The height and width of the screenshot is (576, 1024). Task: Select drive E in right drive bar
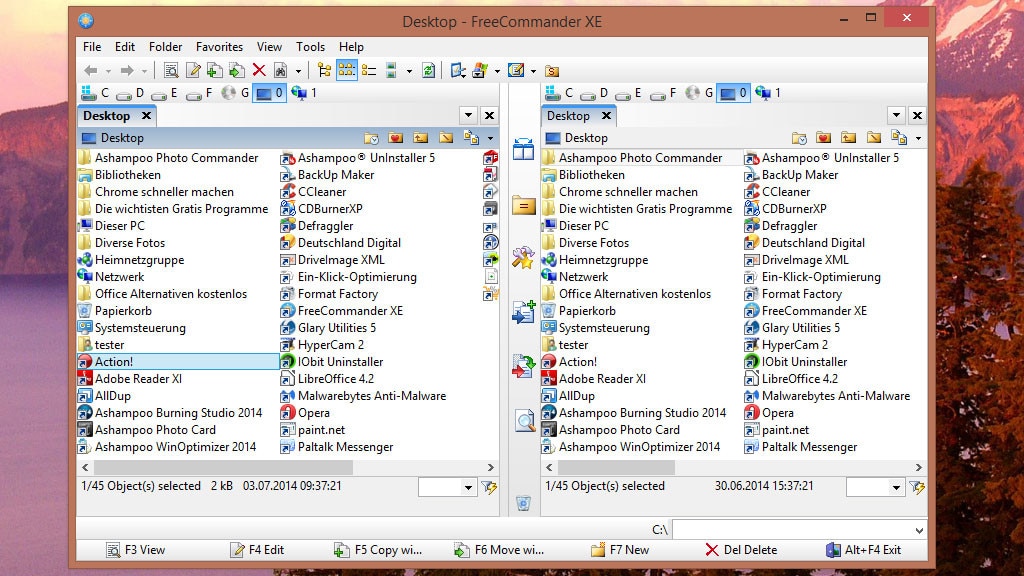(629, 93)
